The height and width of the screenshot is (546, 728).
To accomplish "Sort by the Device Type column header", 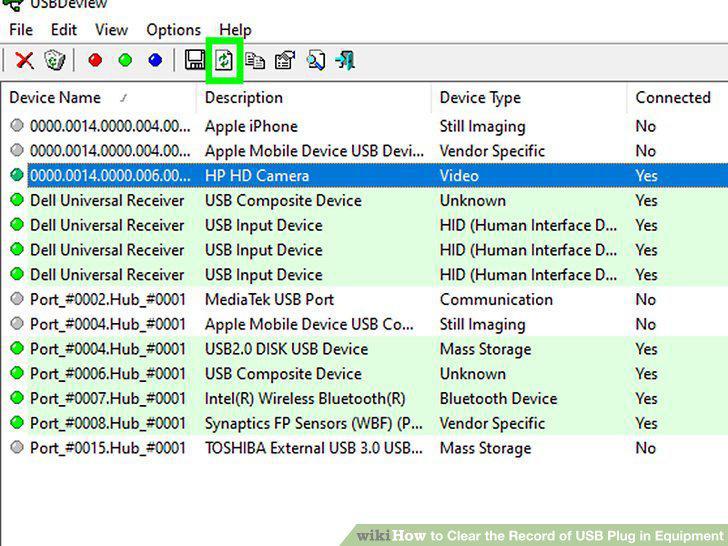I will click(x=480, y=98).
